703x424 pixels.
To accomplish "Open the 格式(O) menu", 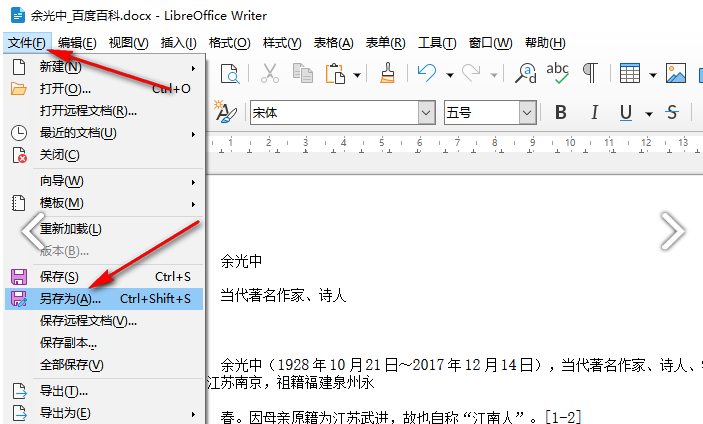I will pyautogui.click(x=230, y=43).
